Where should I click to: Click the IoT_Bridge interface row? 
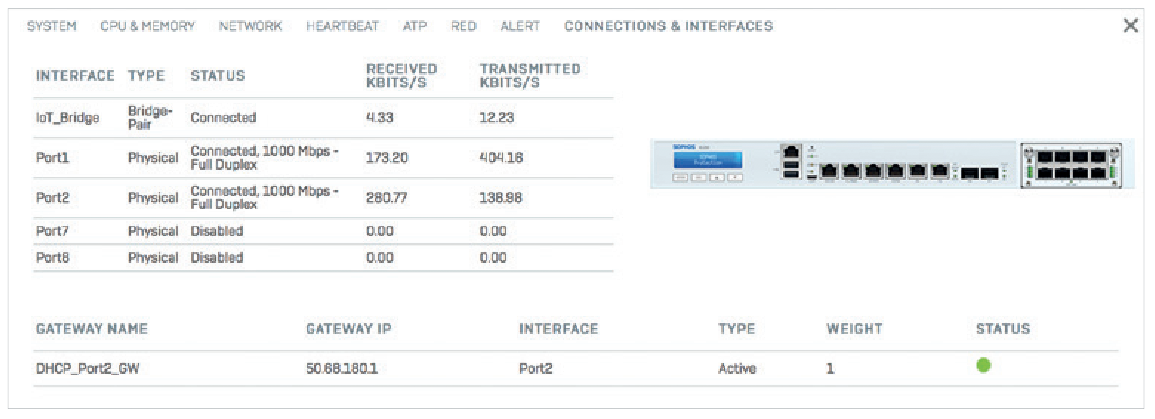323,118
